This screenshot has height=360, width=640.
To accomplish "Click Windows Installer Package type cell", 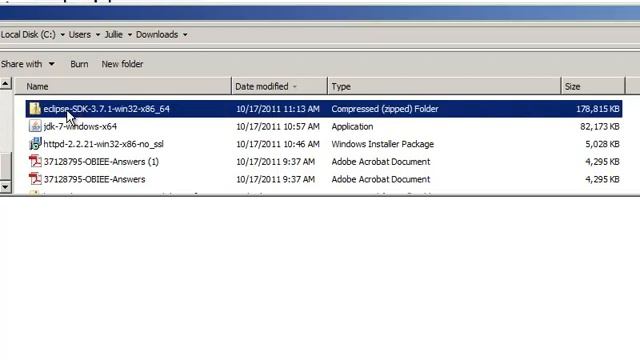I will [x=382, y=144].
